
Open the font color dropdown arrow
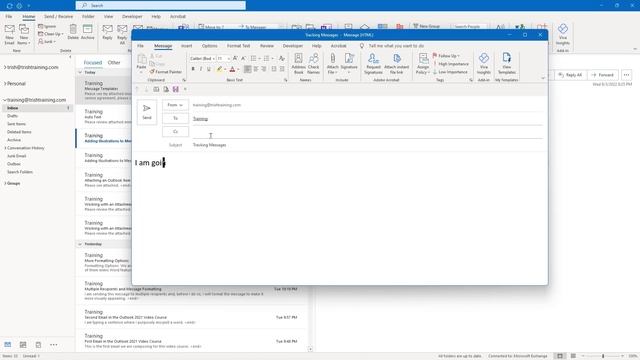coord(238,69)
